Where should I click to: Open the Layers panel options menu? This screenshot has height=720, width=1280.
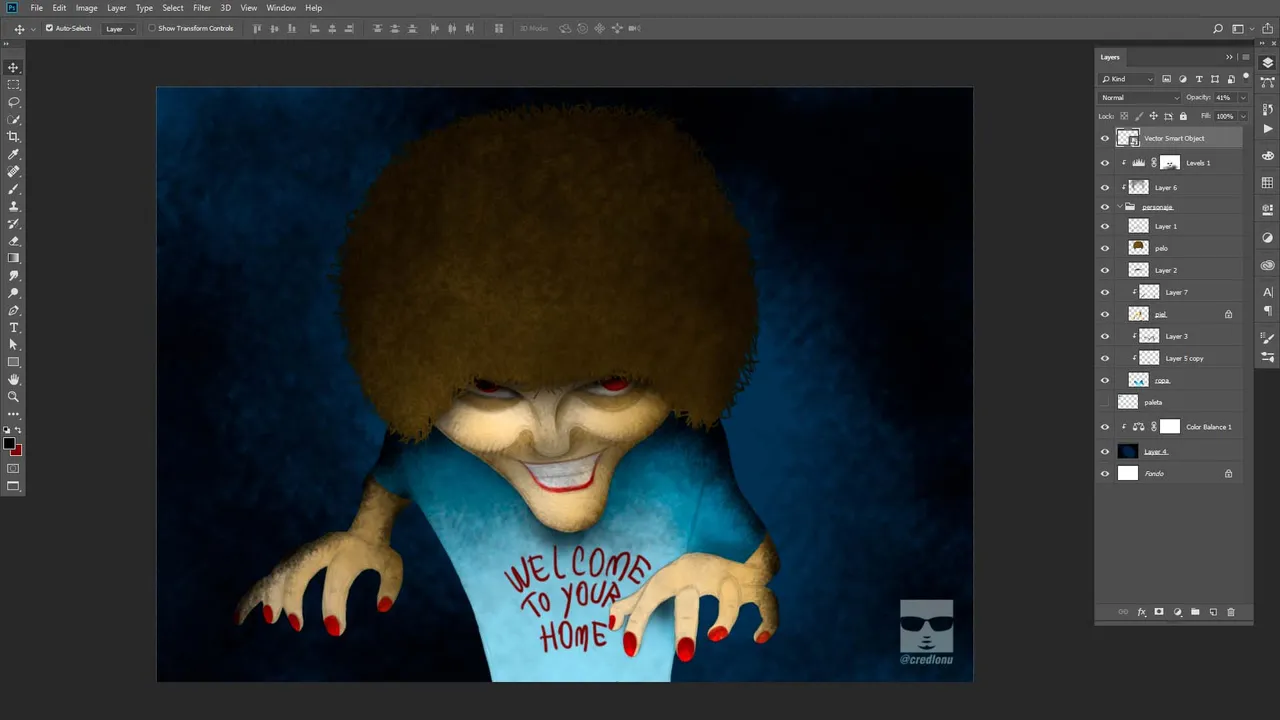coord(1245,57)
